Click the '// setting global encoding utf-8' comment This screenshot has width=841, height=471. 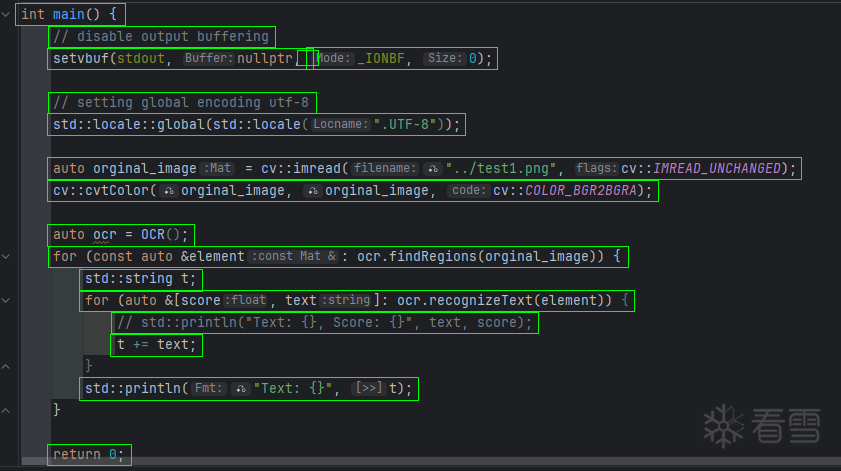click(181, 102)
